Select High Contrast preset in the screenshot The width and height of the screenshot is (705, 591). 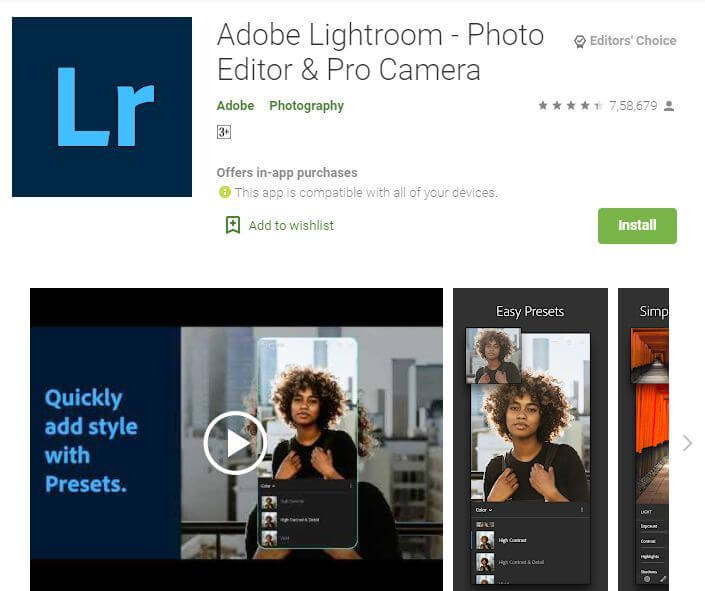tap(512, 540)
